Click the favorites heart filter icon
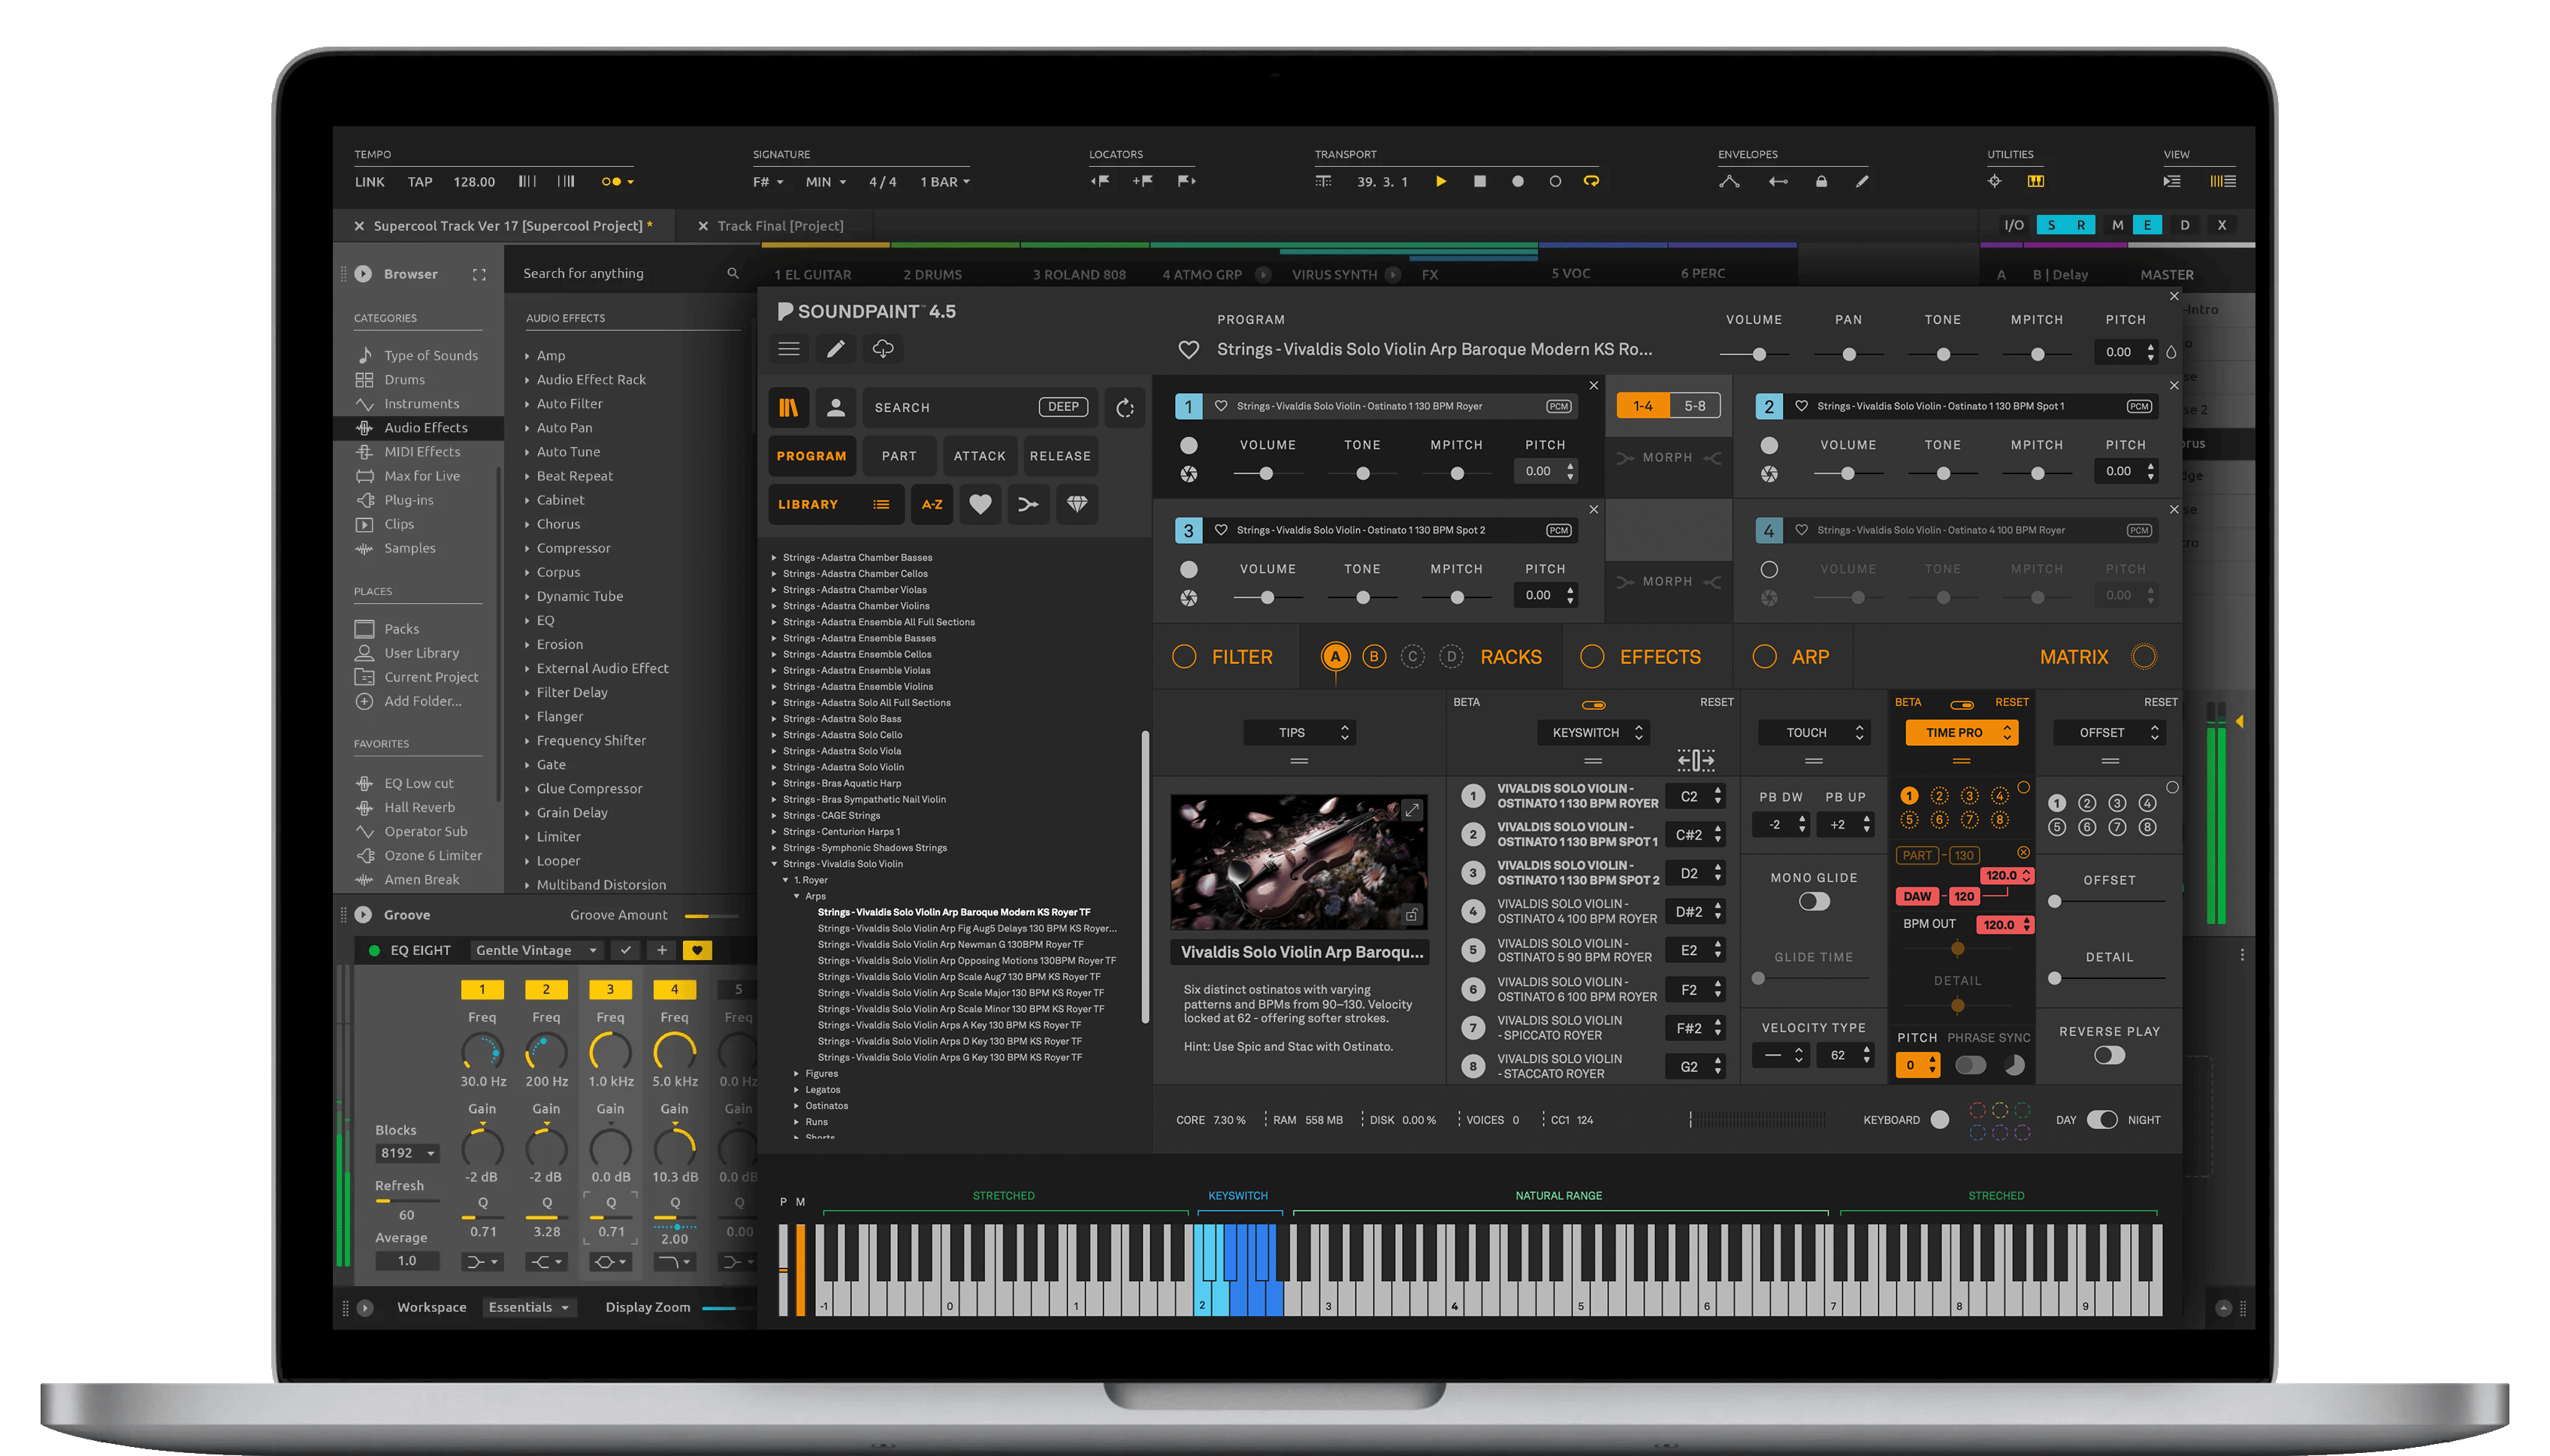The width and height of the screenshot is (2550, 1456). point(980,504)
